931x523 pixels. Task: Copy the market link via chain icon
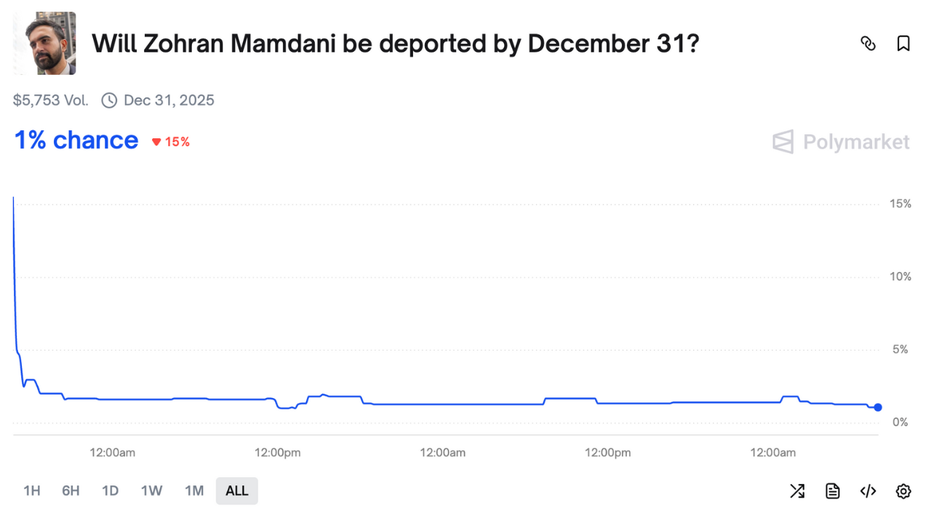[868, 43]
